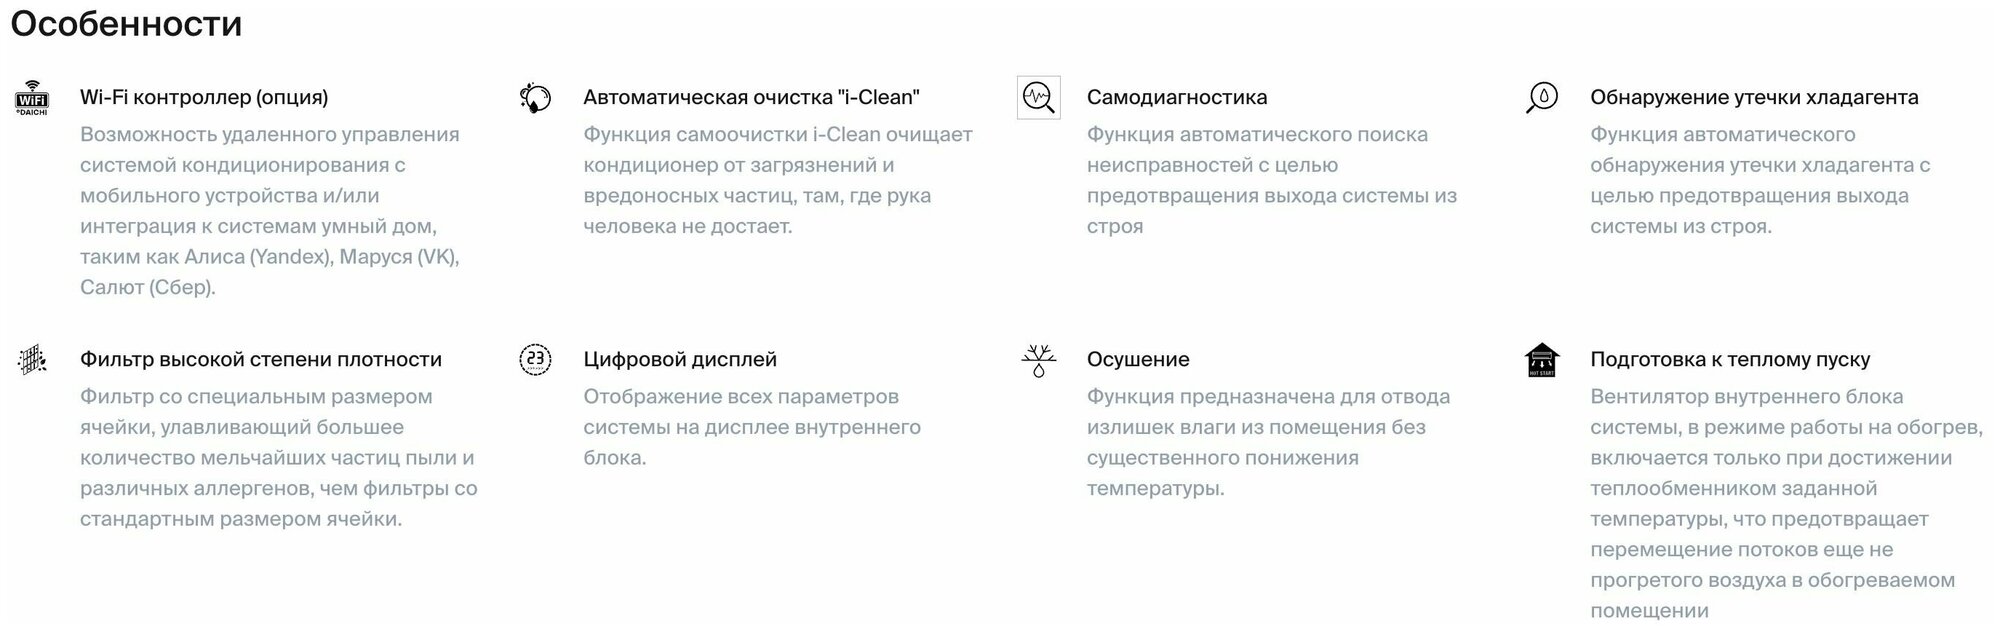Viewport: 2000px width, 632px height.
Task: Click the dehumidification description text
Action: [x=1268, y=442]
